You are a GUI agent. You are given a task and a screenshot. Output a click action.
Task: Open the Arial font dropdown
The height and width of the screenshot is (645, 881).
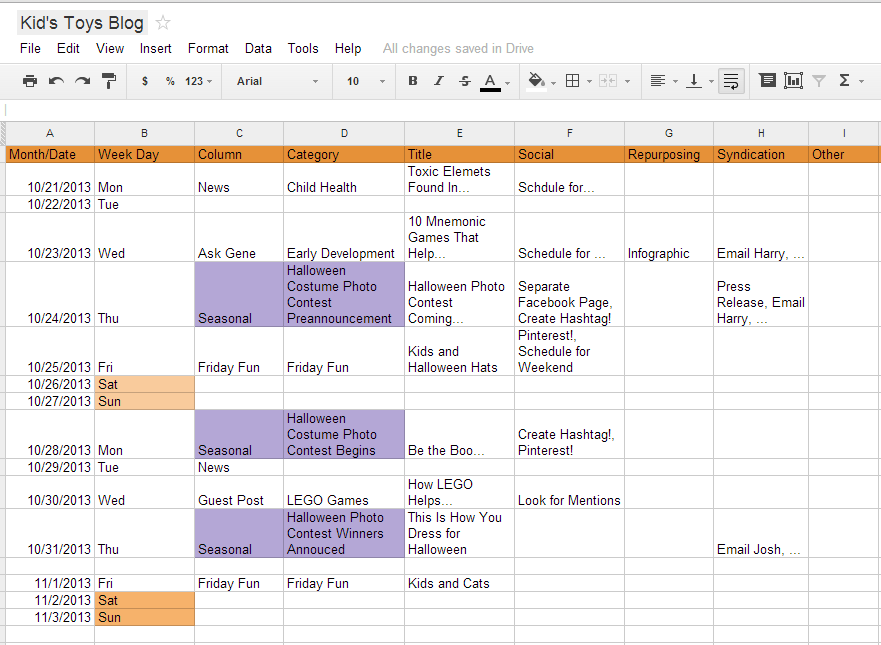(x=277, y=81)
